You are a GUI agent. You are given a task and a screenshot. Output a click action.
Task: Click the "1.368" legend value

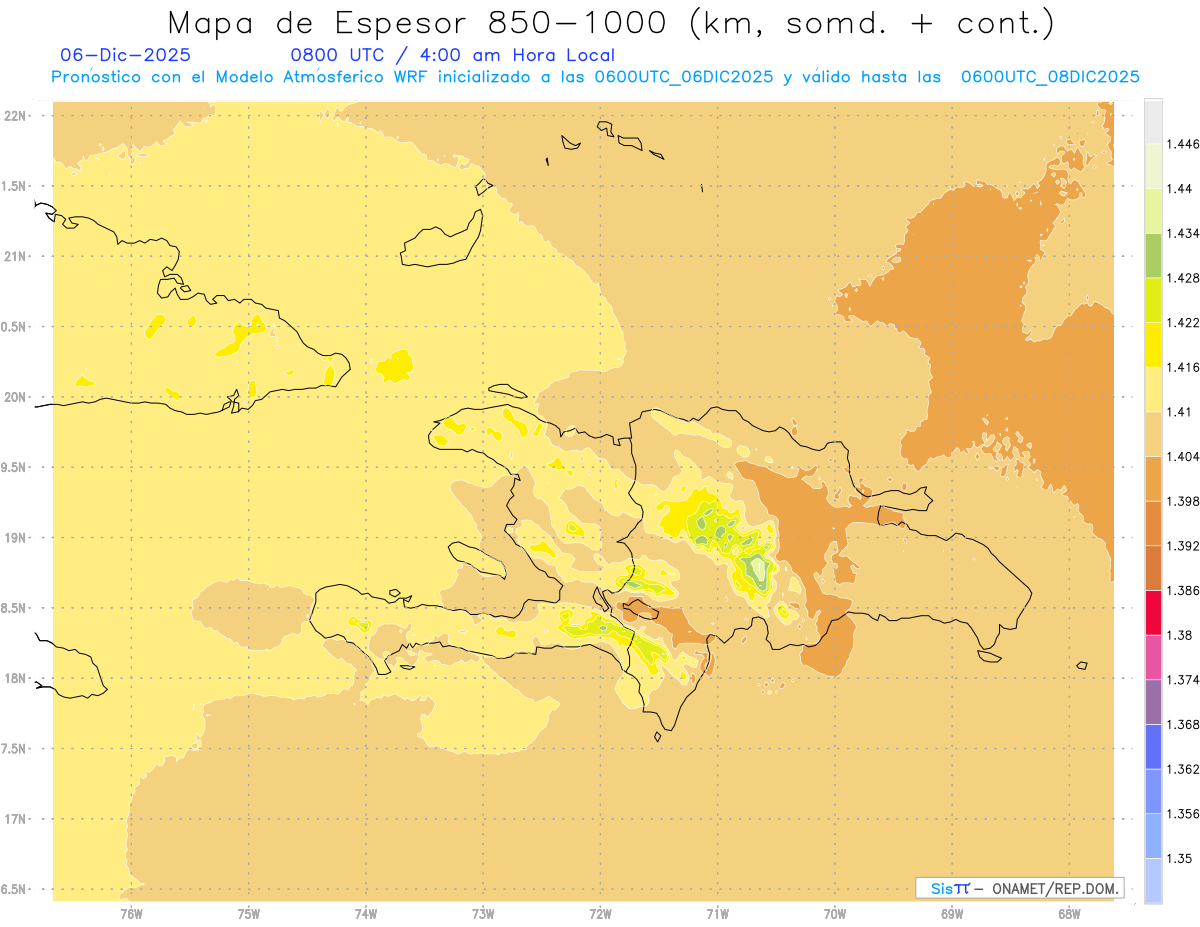point(1183,724)
